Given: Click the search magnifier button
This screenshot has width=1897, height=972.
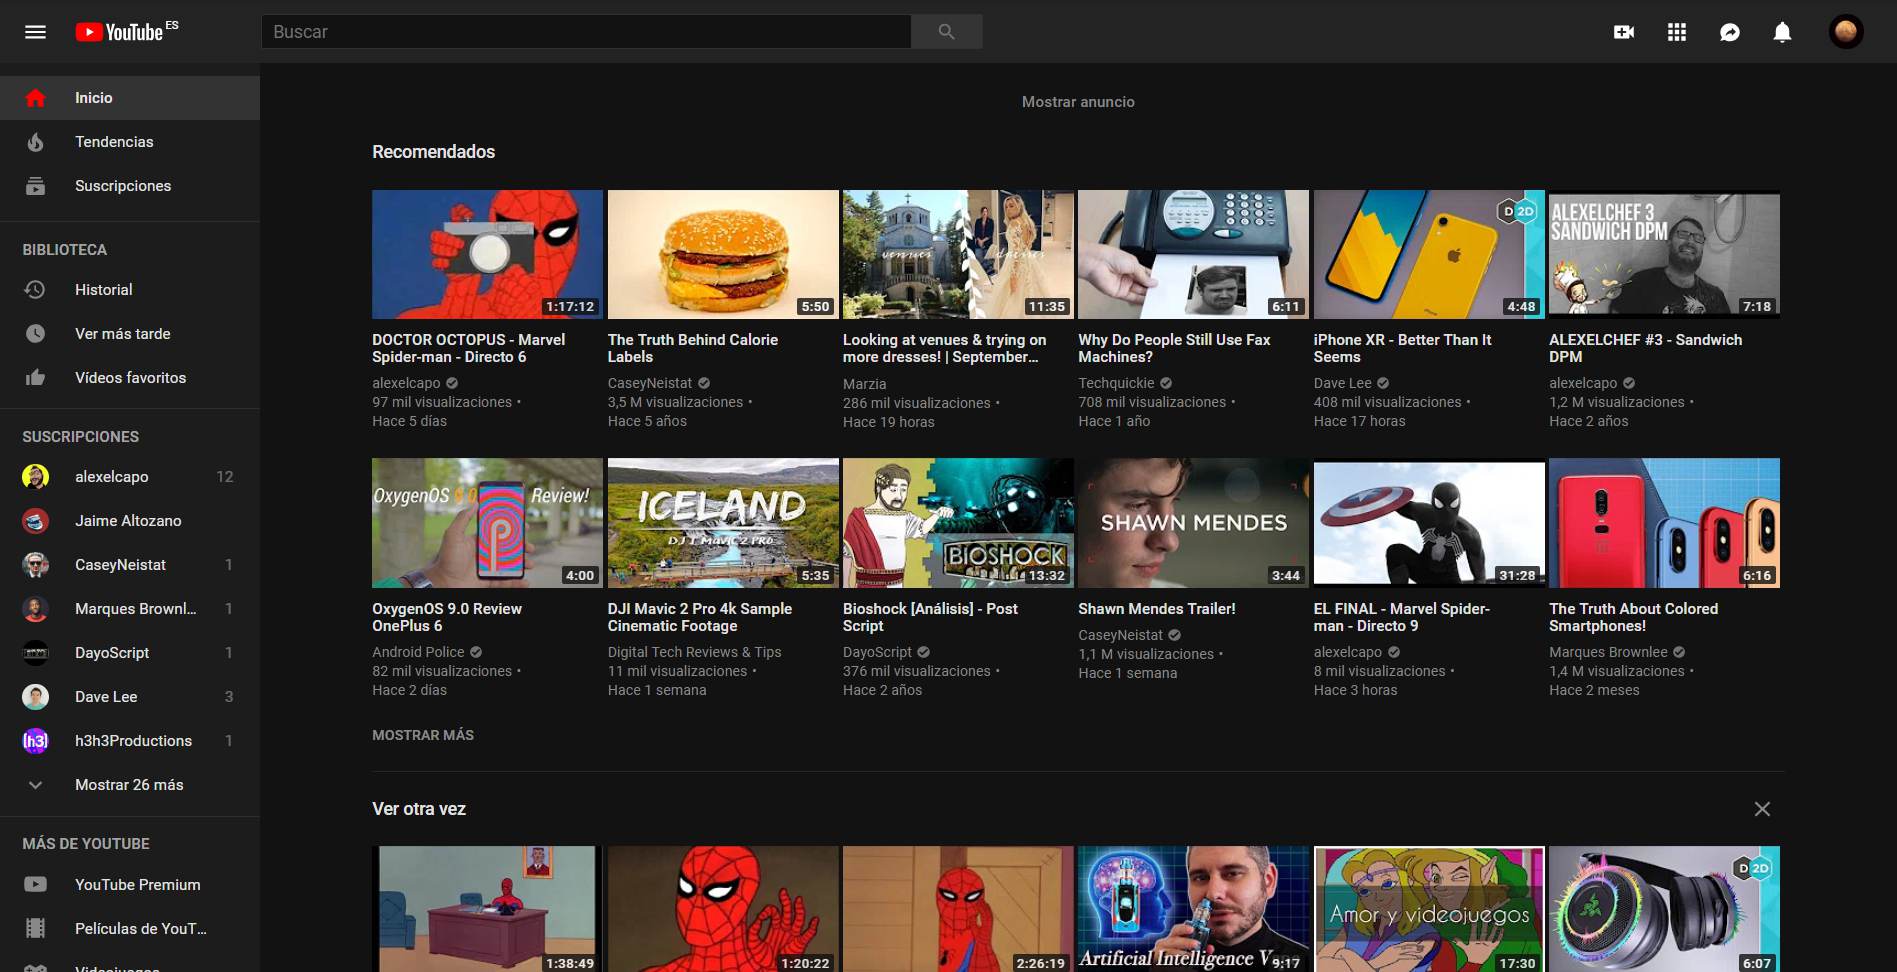Looking at the screenshot, I should (x=946, y=32).
